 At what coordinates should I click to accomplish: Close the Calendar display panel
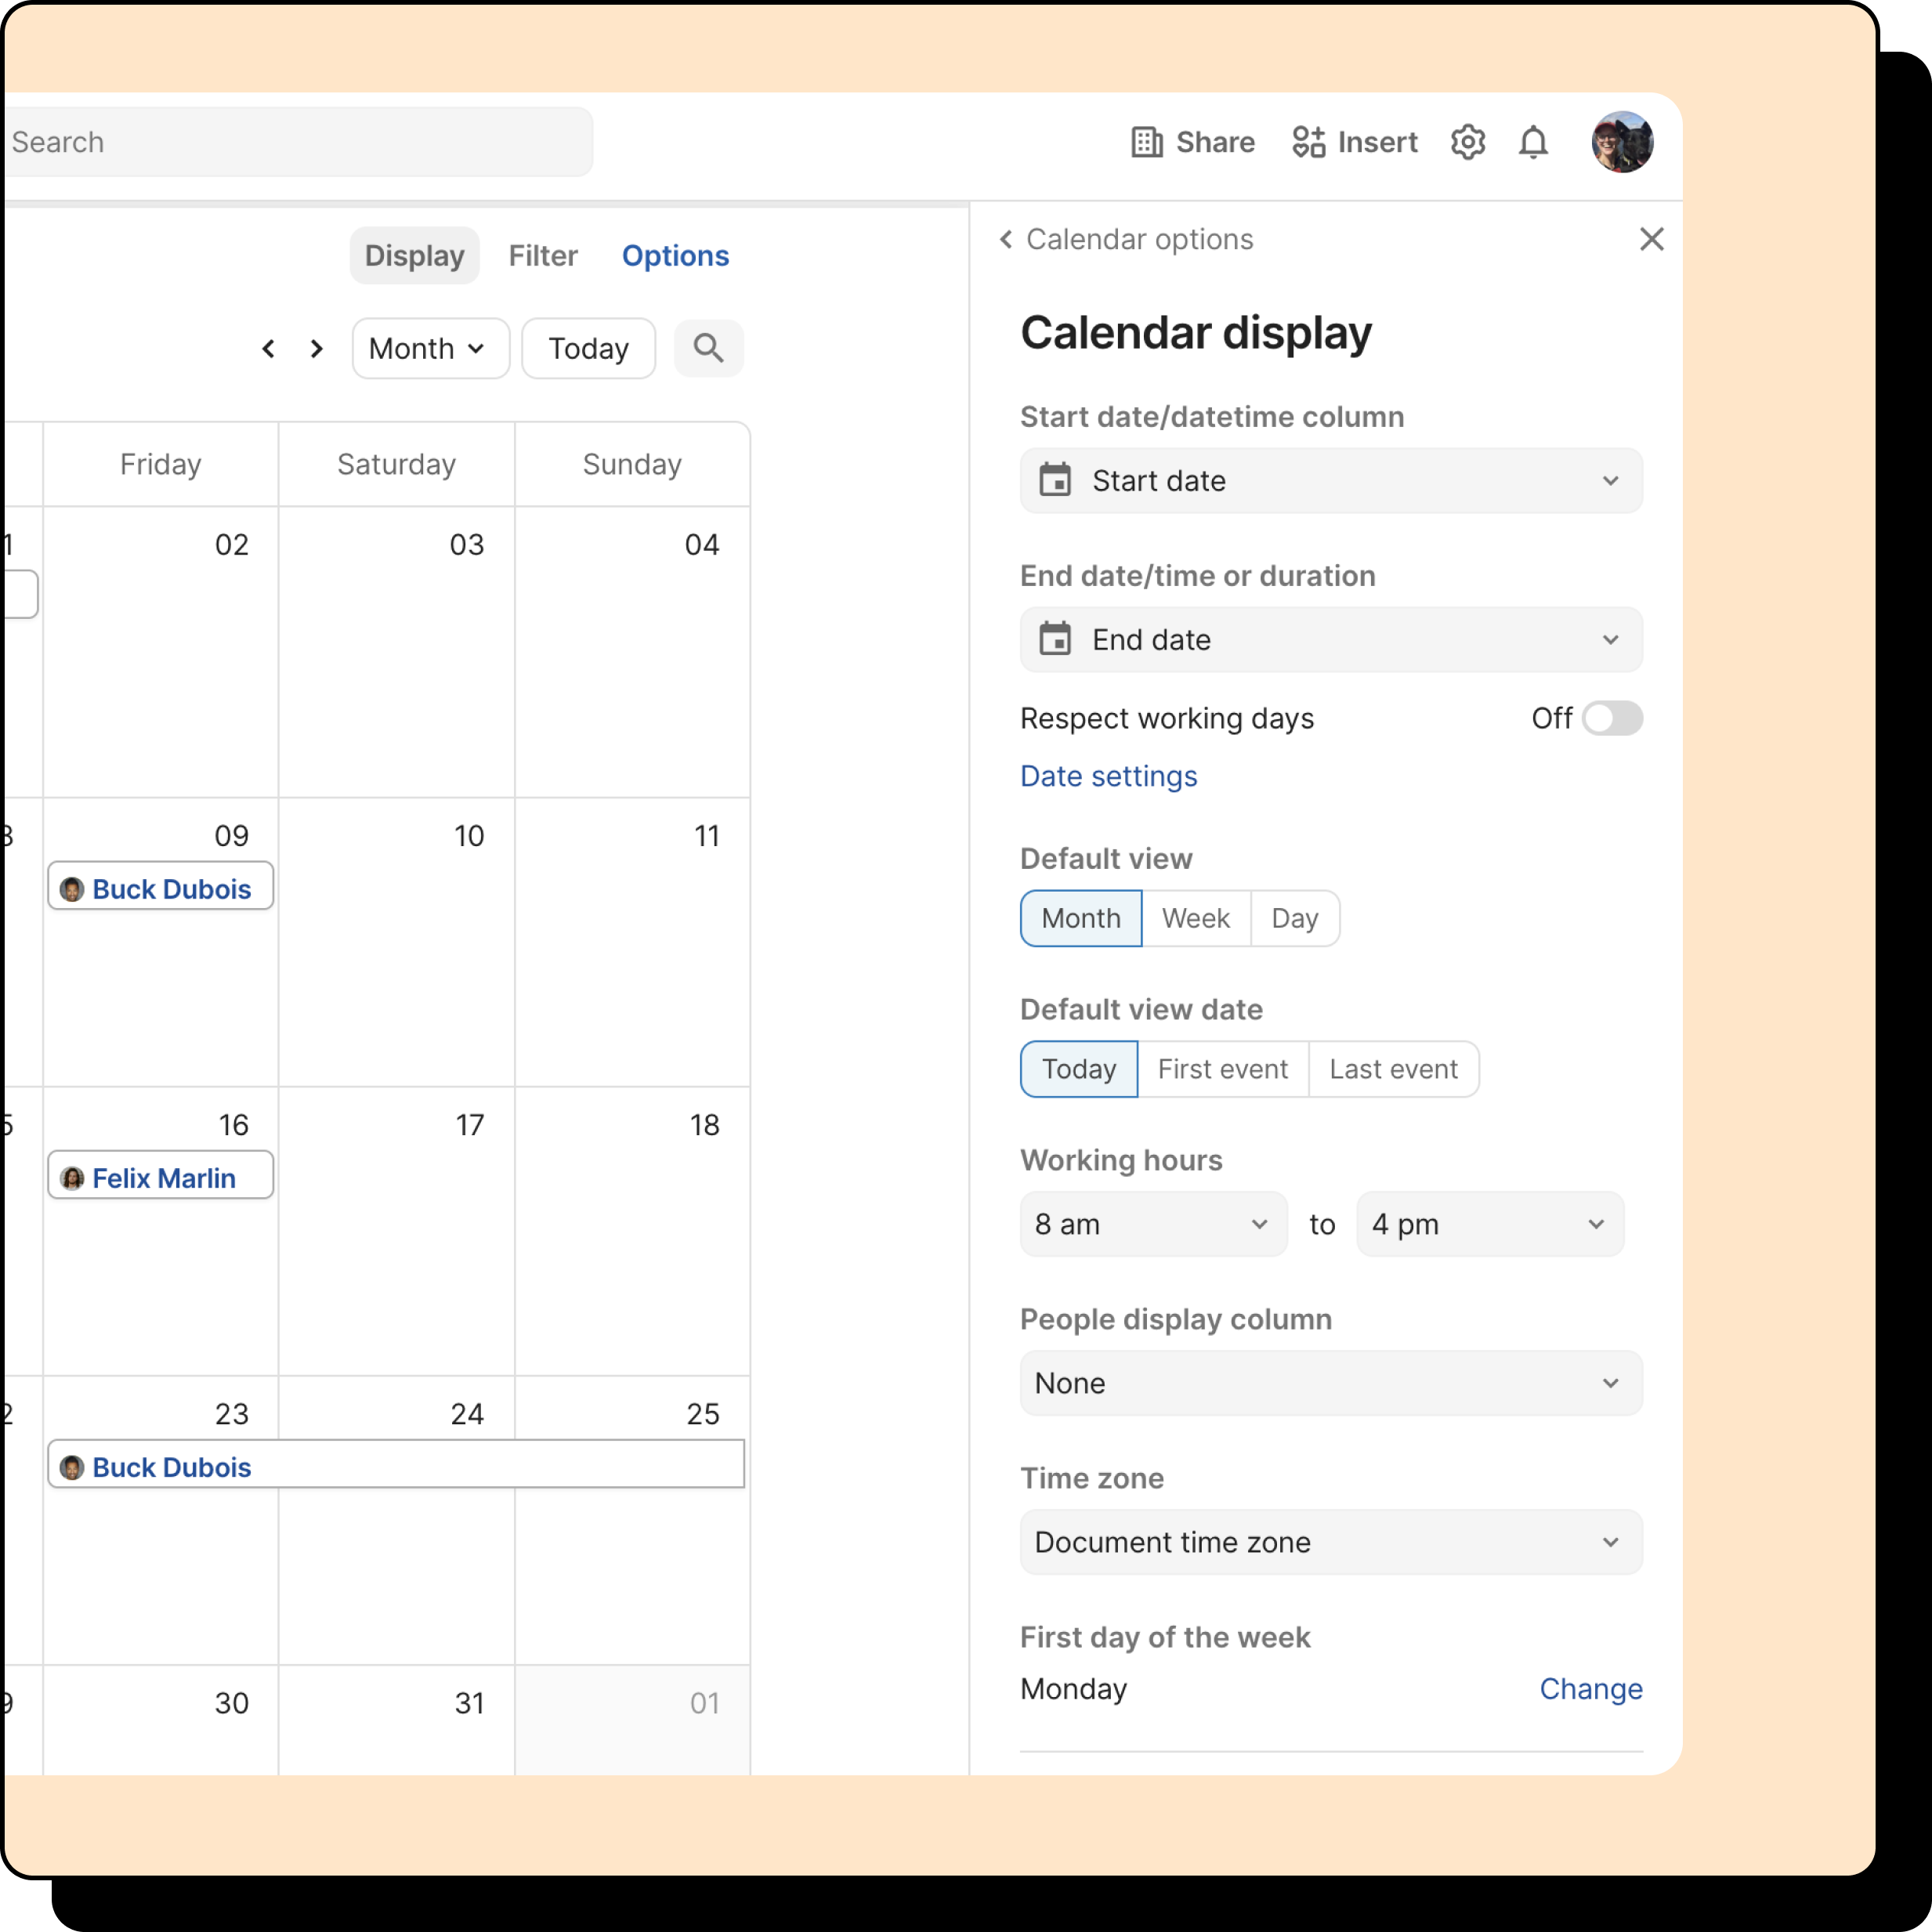pyautogui.click(x=1651, y=239)
